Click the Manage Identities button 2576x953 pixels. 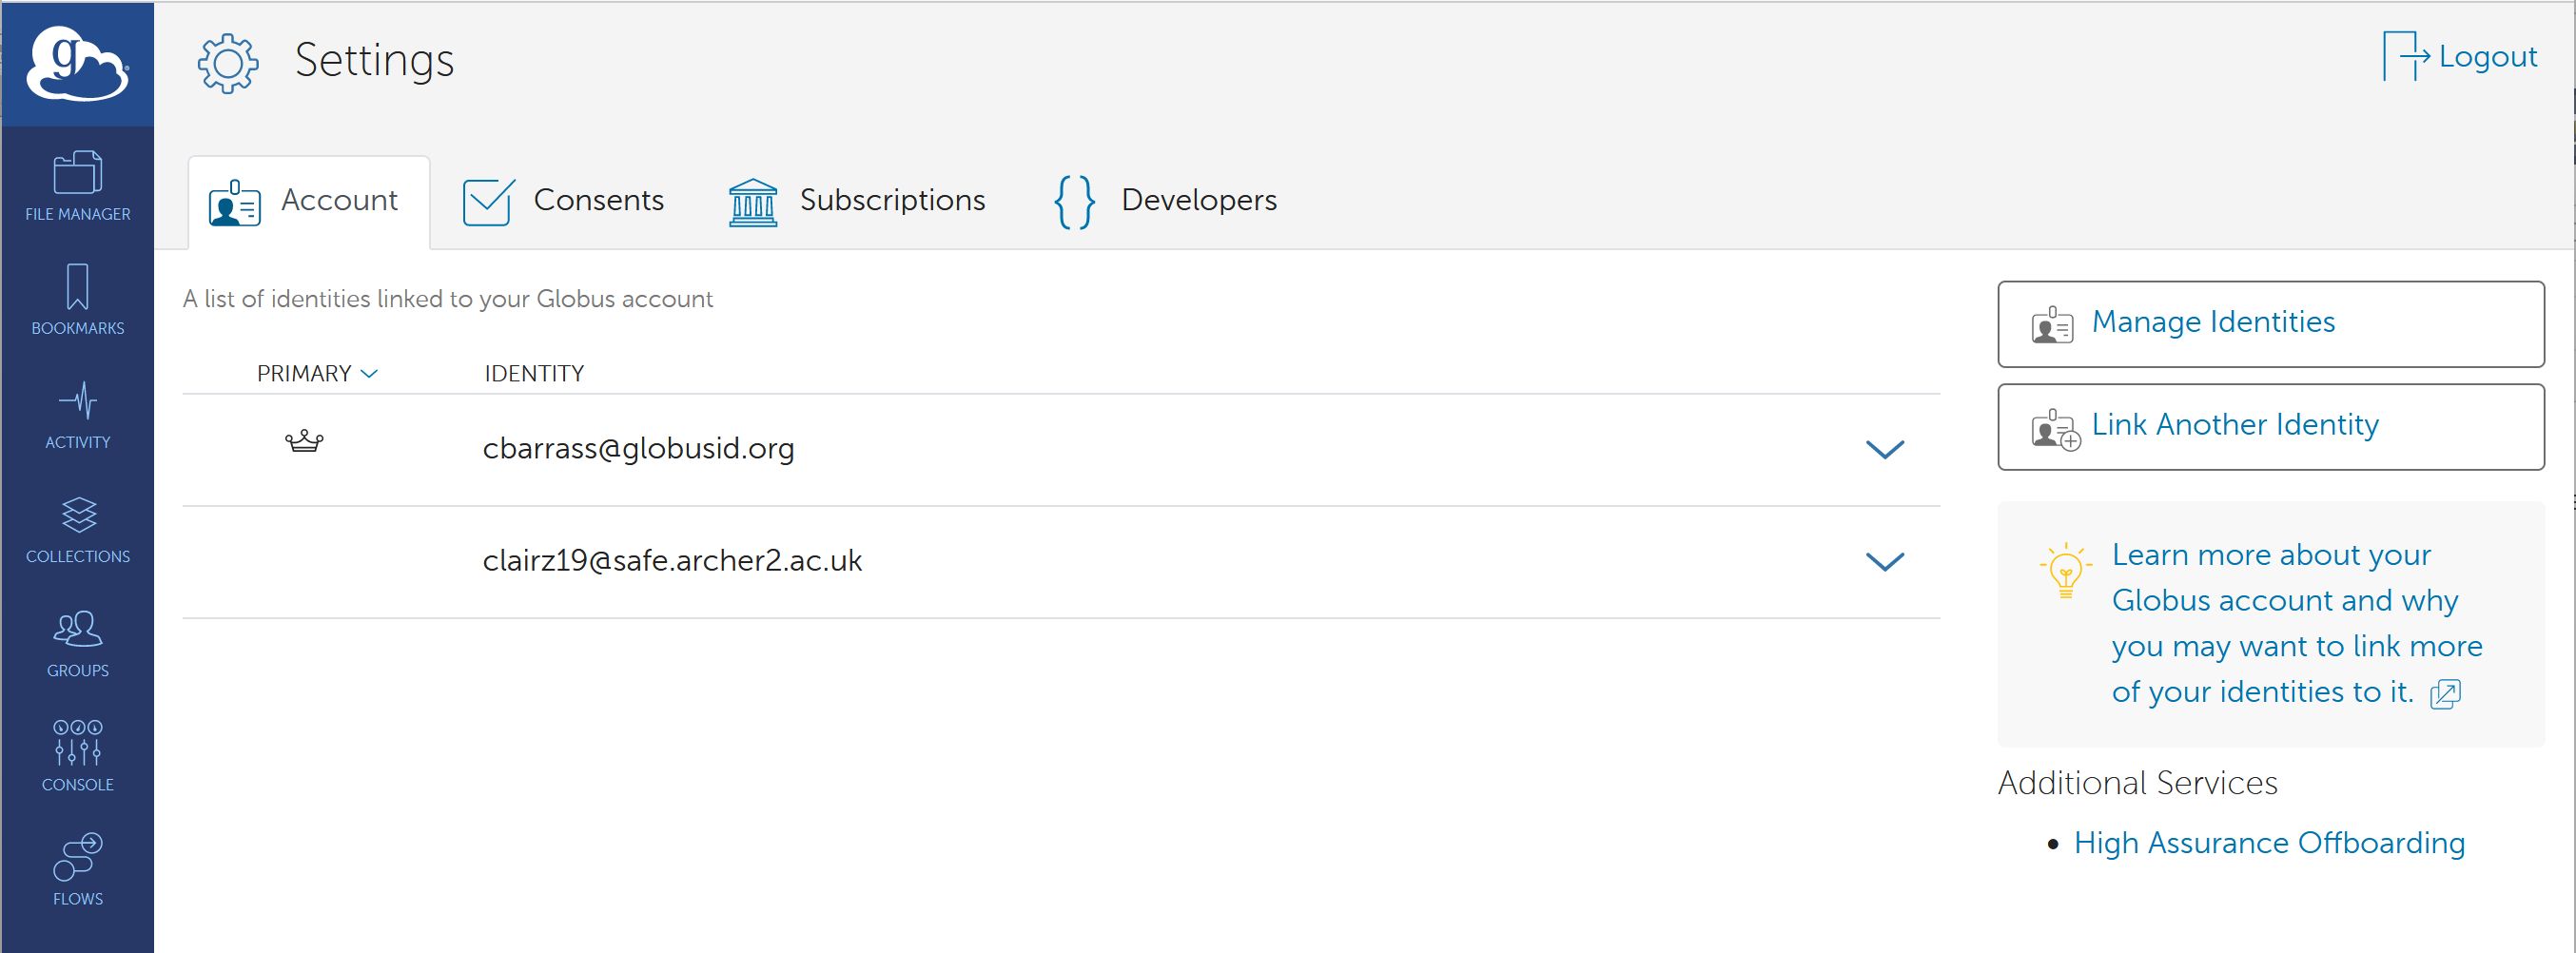pos(2271,324)
